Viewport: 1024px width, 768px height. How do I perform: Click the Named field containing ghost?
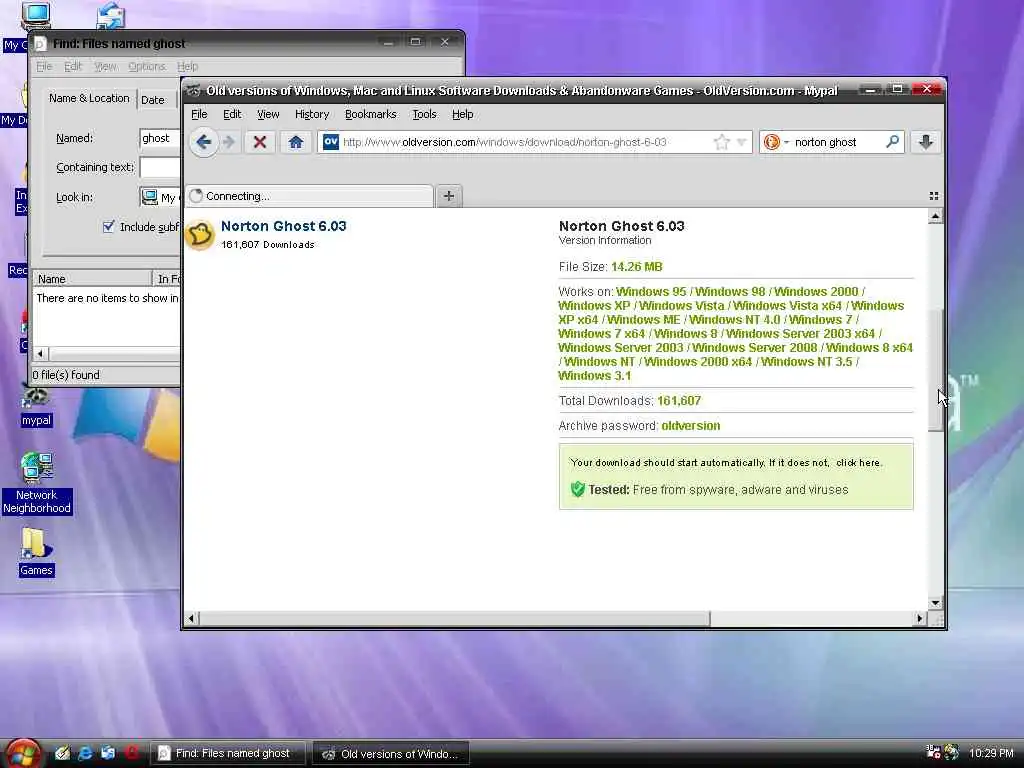(x=160, y=138)
